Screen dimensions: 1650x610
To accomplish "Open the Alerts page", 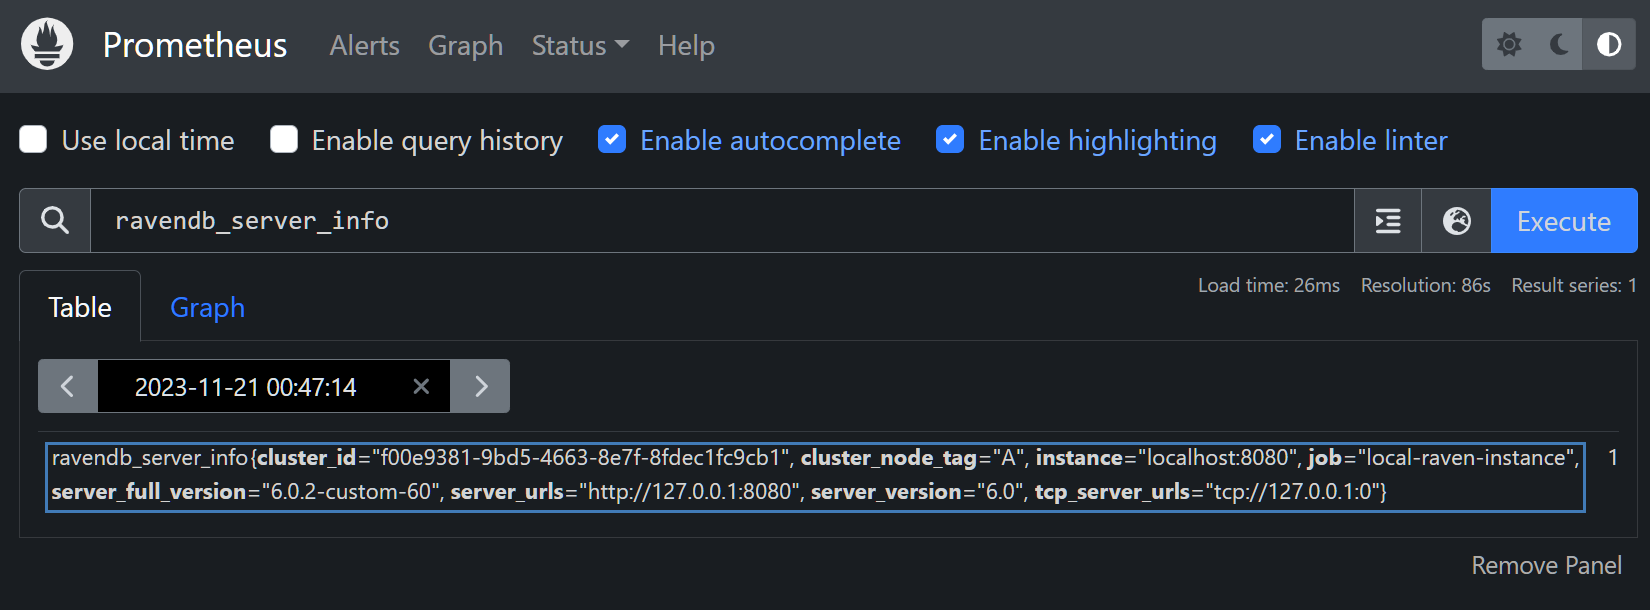I will (365, 46).
